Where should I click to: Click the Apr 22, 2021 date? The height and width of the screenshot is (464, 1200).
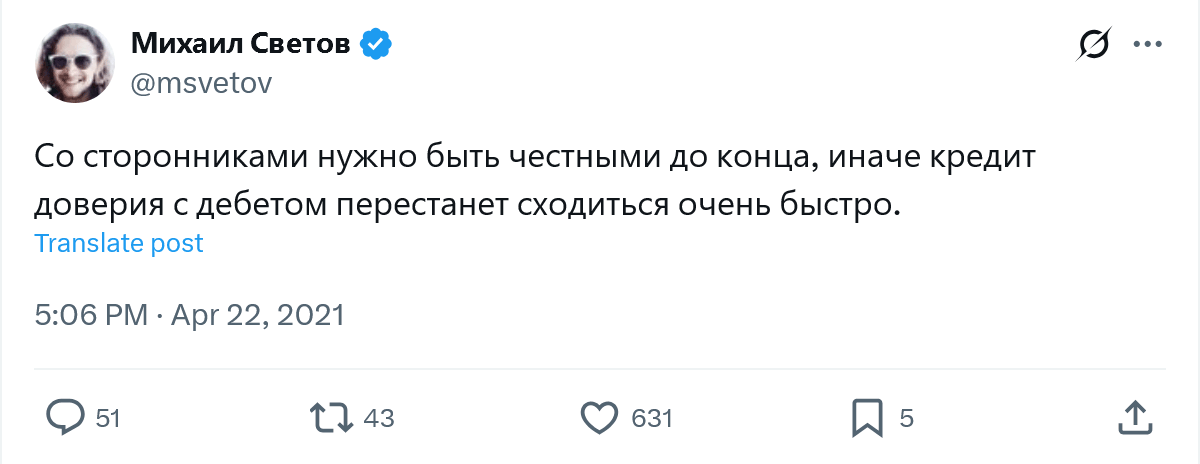(x=258, y=316)
